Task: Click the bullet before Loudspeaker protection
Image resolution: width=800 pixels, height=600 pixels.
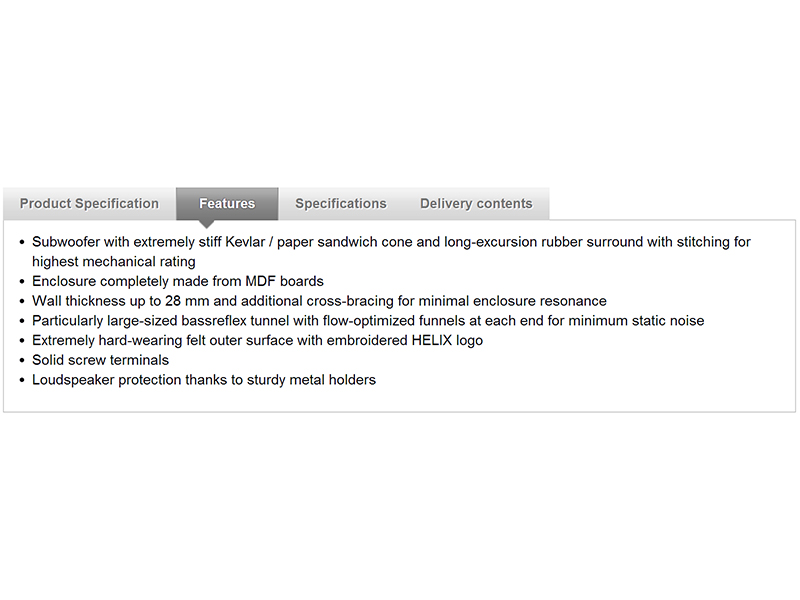Action: click(22, 380)
